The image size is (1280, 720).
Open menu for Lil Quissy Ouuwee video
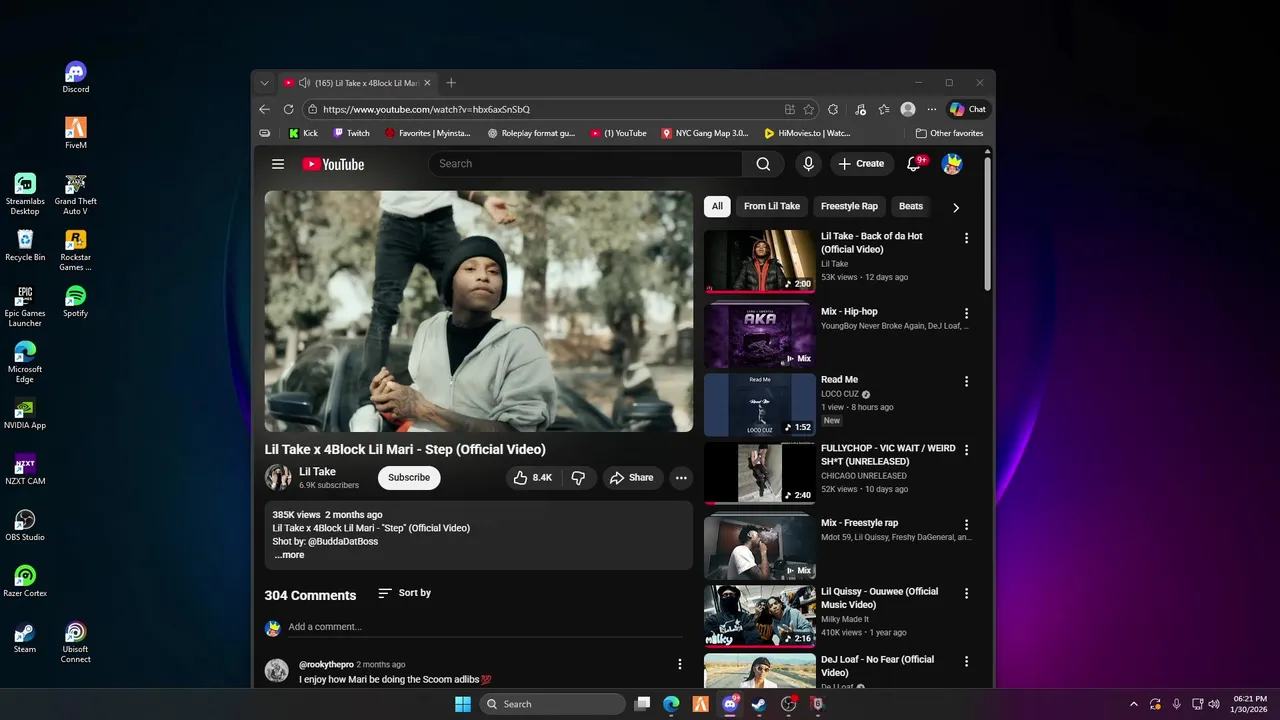(966, 593)
